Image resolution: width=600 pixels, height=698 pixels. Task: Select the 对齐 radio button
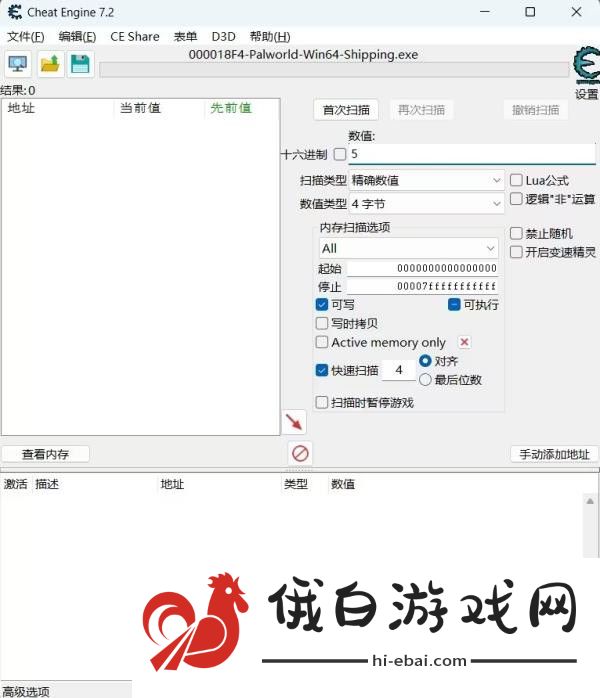click(x=425, y=361)
